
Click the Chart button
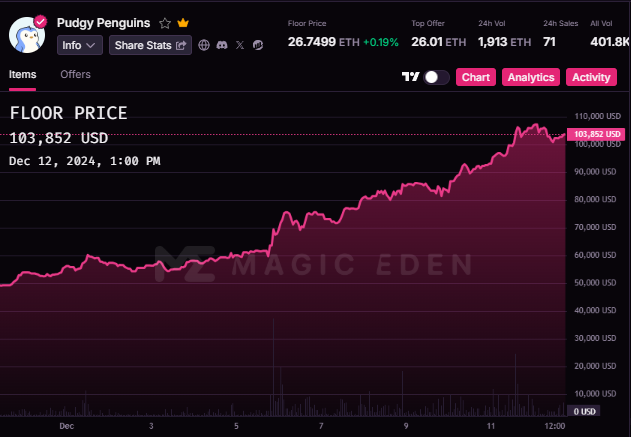point(476,77)
